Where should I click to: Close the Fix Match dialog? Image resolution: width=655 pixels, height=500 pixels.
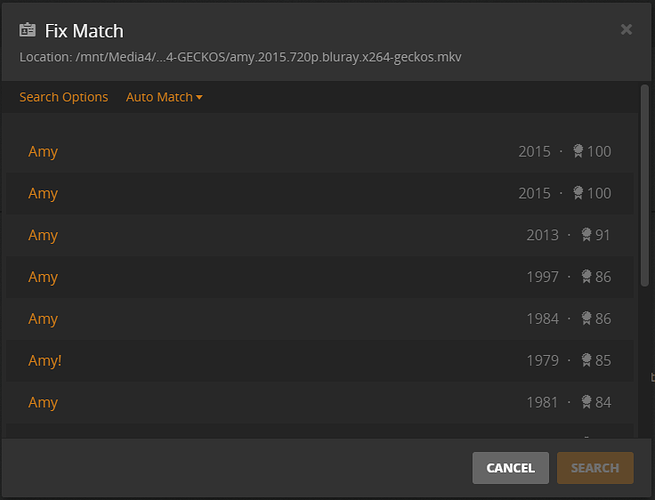[626, 30]
